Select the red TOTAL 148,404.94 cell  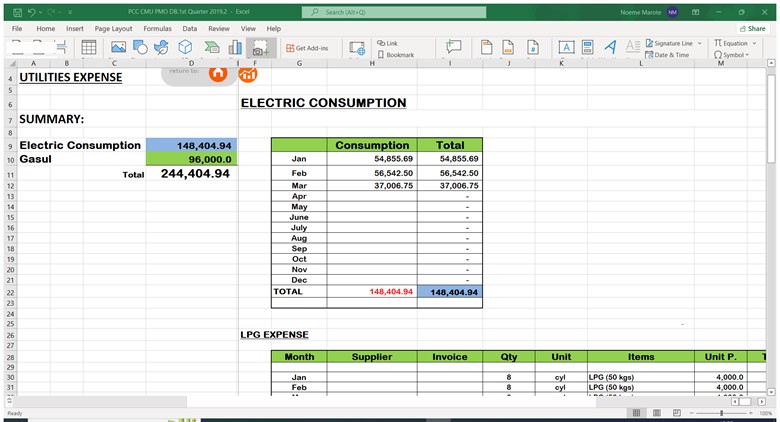(x=372, y=292)
